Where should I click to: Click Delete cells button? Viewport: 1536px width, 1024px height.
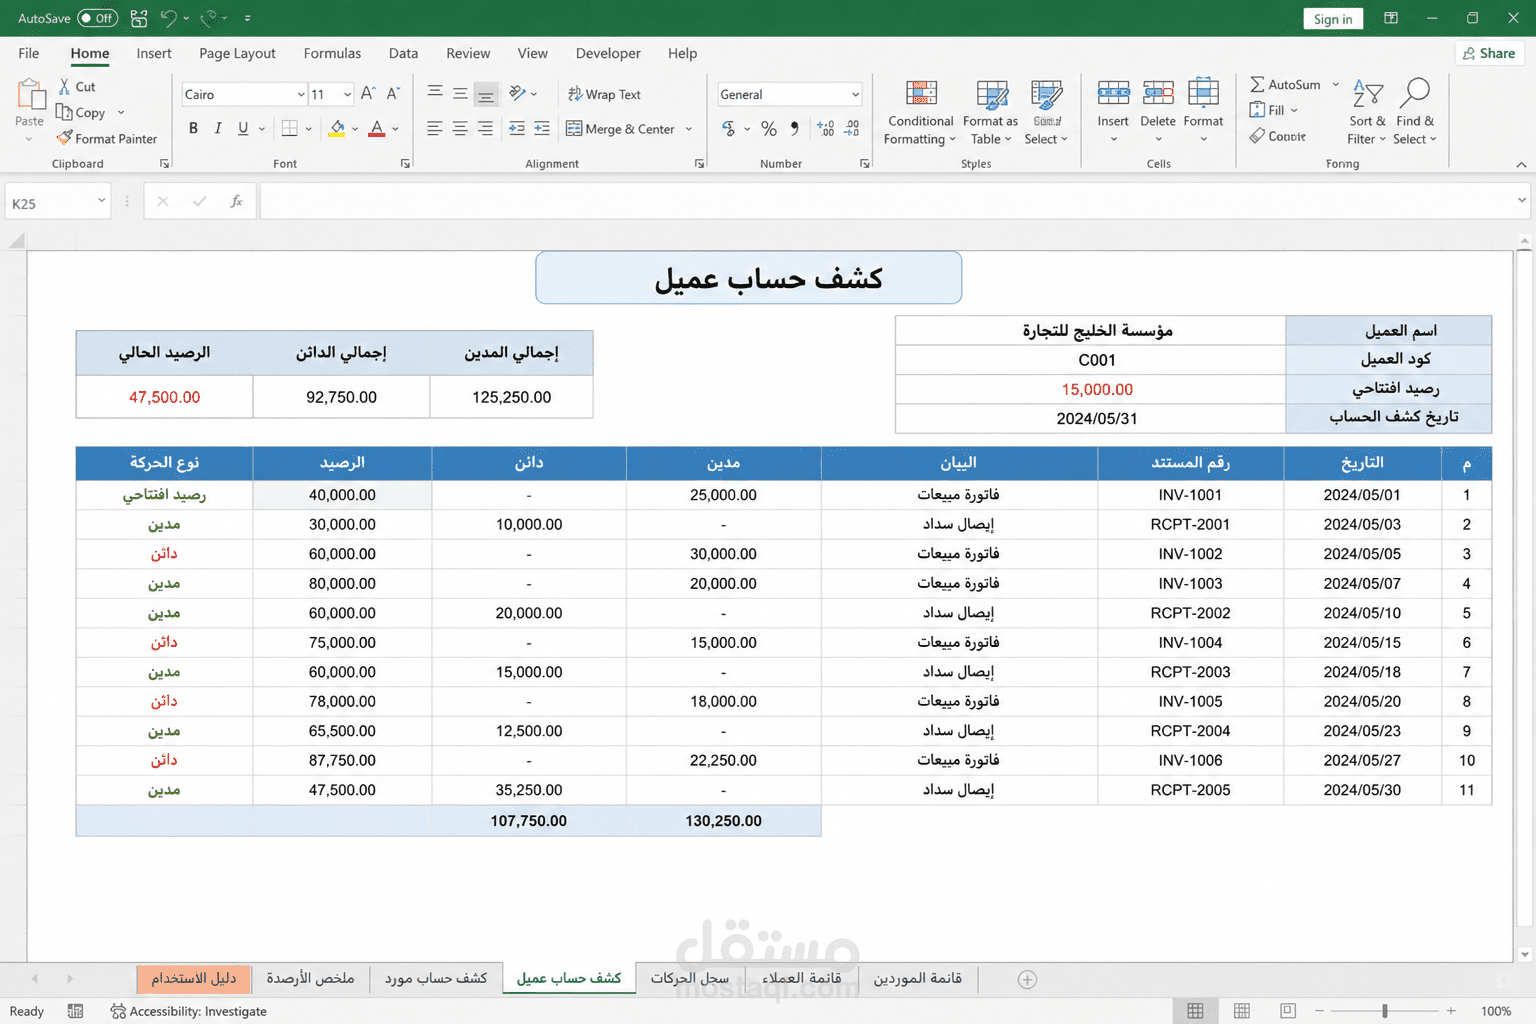pyautogui.click(x=1158, y=112)
